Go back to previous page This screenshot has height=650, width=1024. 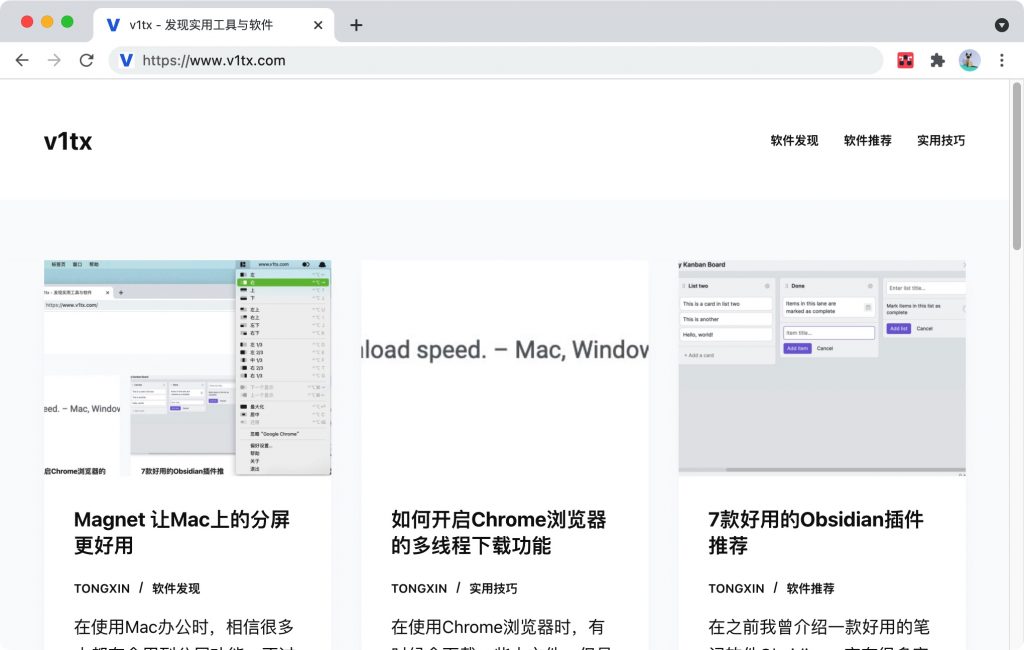pos(22,60)
